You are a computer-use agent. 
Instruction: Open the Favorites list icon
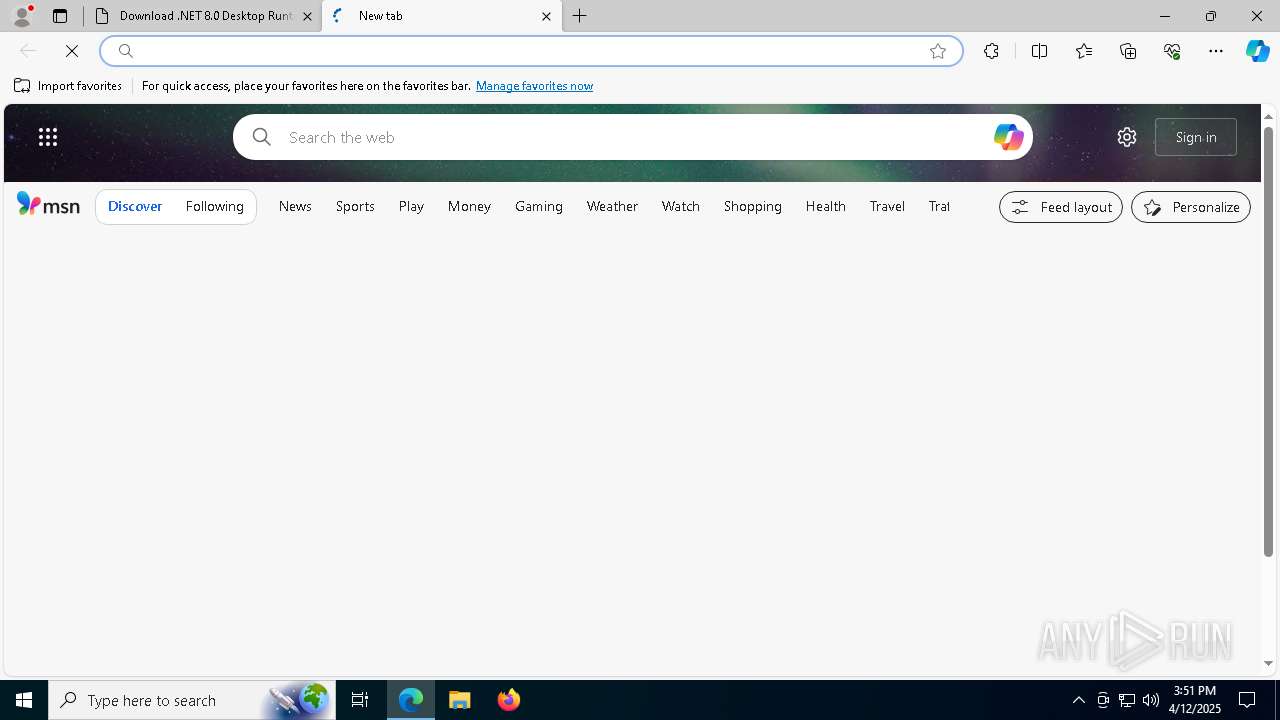(x=1084, y=51)
